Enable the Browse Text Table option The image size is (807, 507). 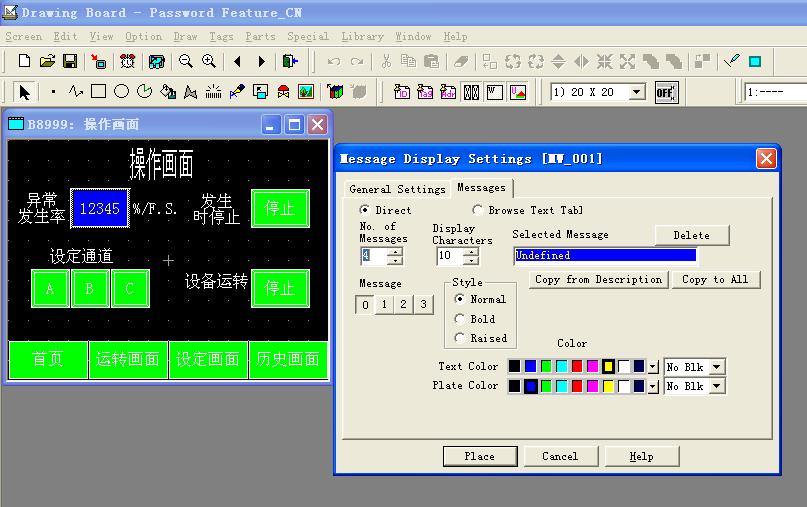[x=478, y=210]
